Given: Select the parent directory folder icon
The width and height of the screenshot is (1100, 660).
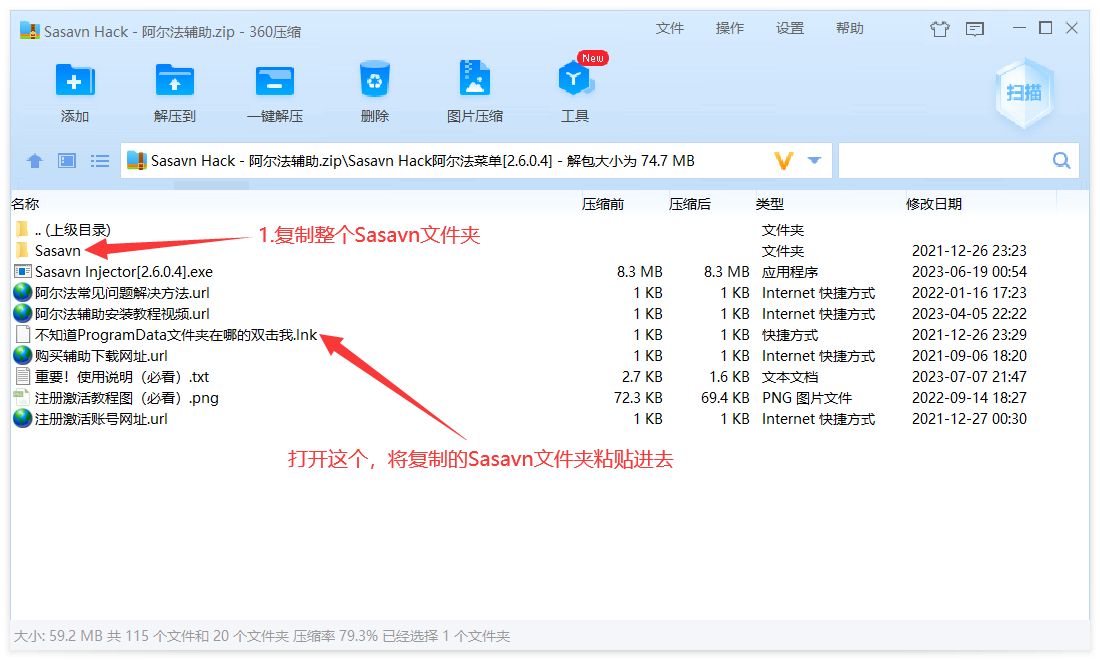Looking at the screenshot, I should pos(22,229).
